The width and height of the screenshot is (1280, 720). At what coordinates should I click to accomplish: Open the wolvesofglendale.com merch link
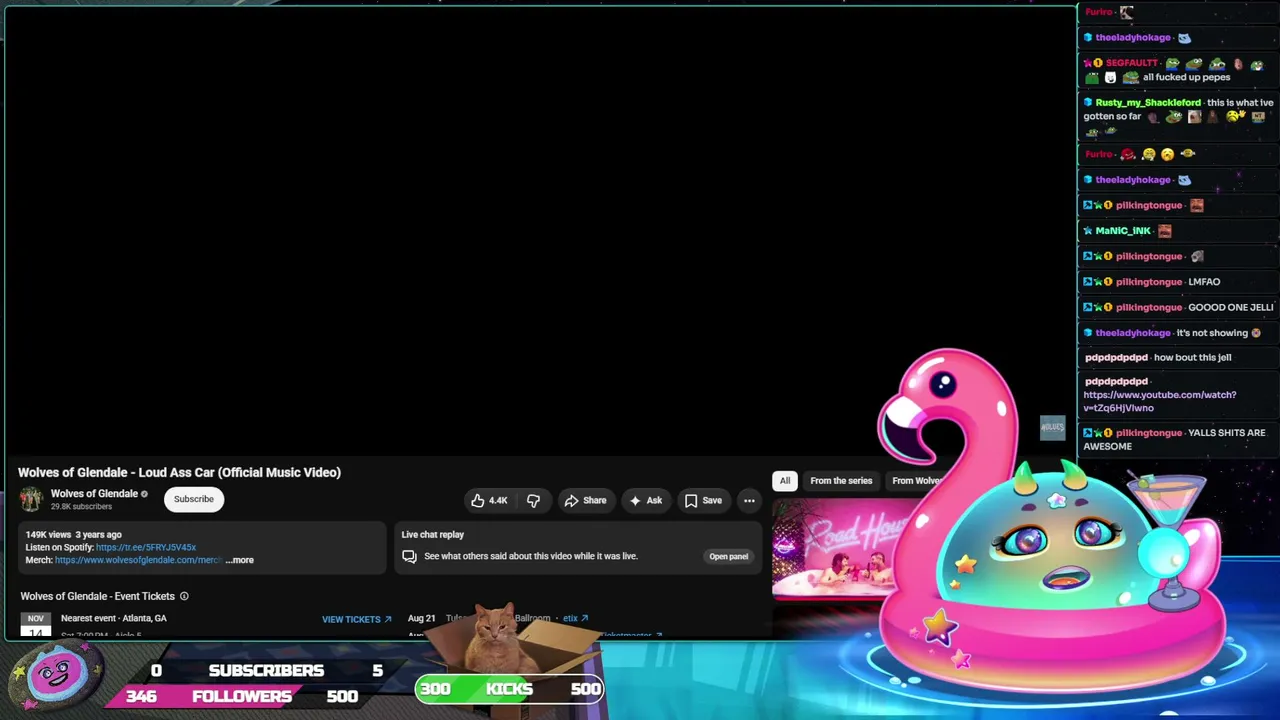(x=138, y=560)
